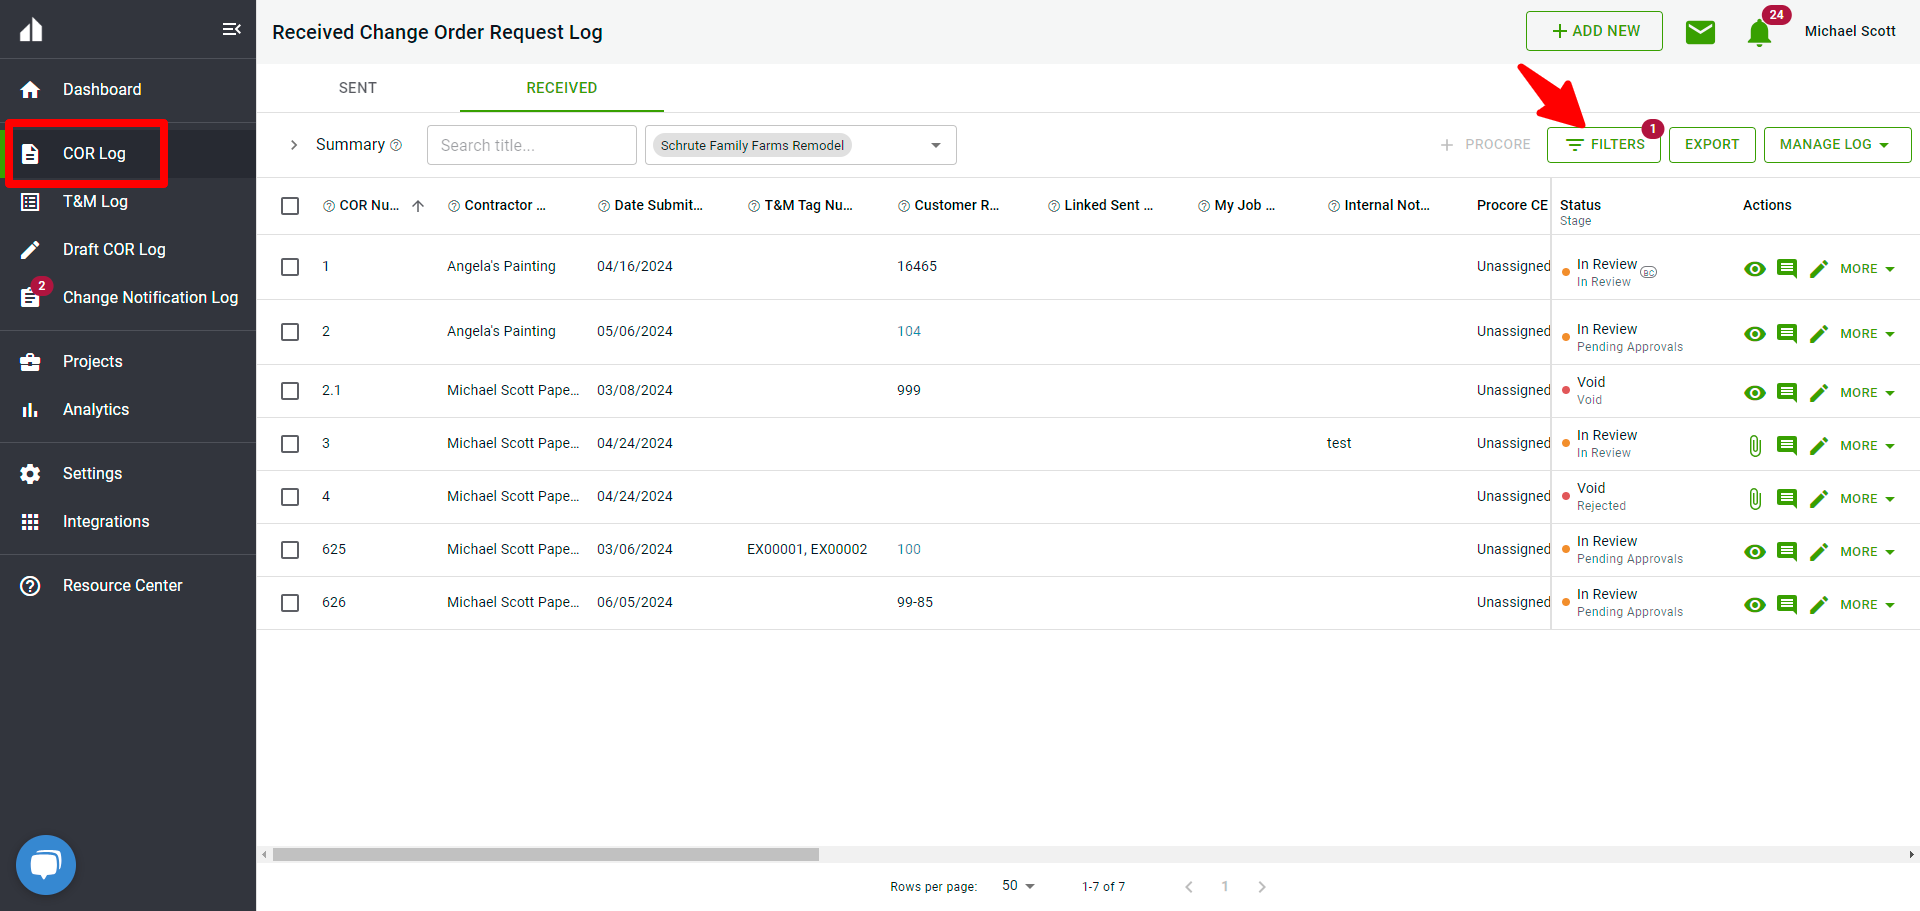Screen dimensions: 1920x911
Task: Click the eye view icon for COR 1
Action: [1754, 269]
